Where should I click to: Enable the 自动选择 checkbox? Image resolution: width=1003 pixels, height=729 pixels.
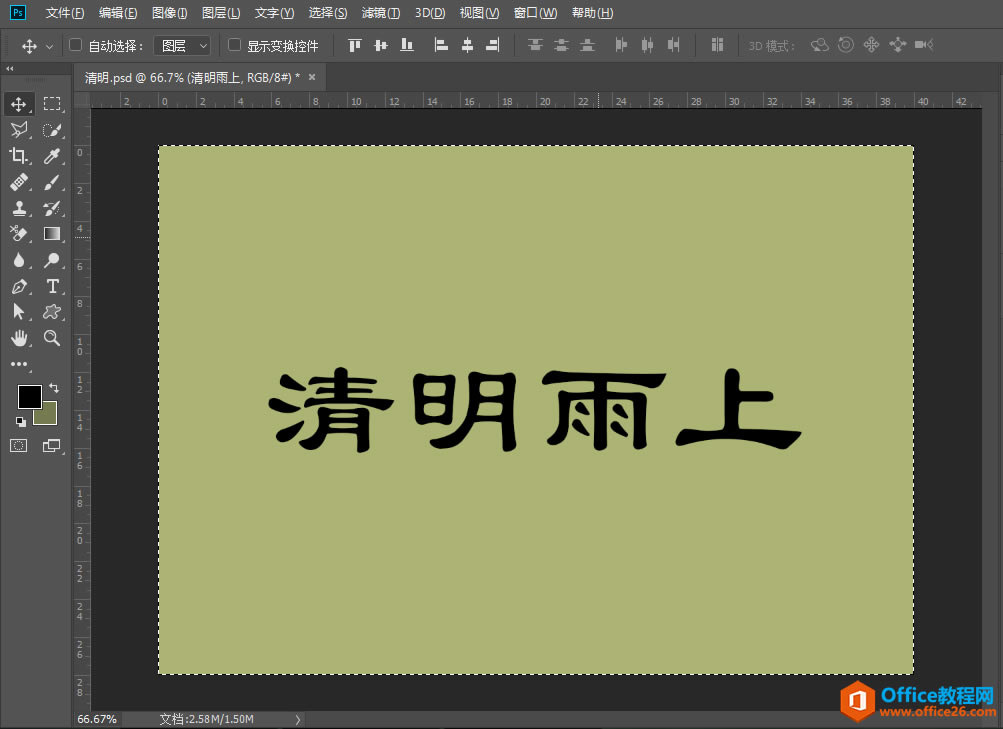click(75, 45)
